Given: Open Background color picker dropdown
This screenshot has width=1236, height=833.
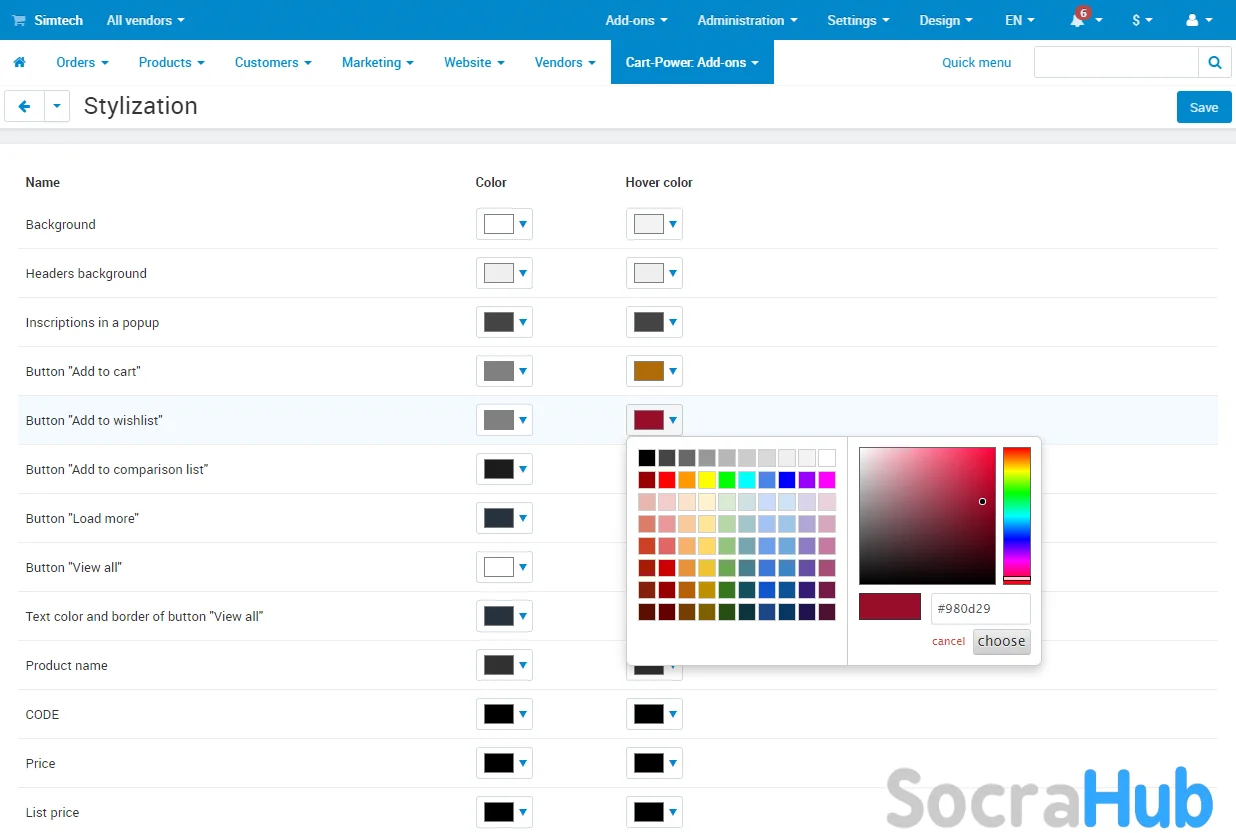Looking at the screenshot, I should [x=504, y=224].
